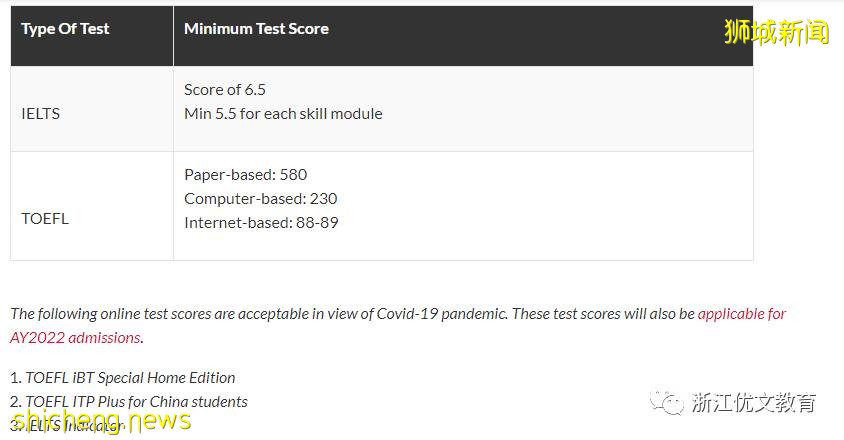The width and height of the screenshot is (844, 440).
Task: Click the TOEFL row label
Action: (x=45, y=218)
